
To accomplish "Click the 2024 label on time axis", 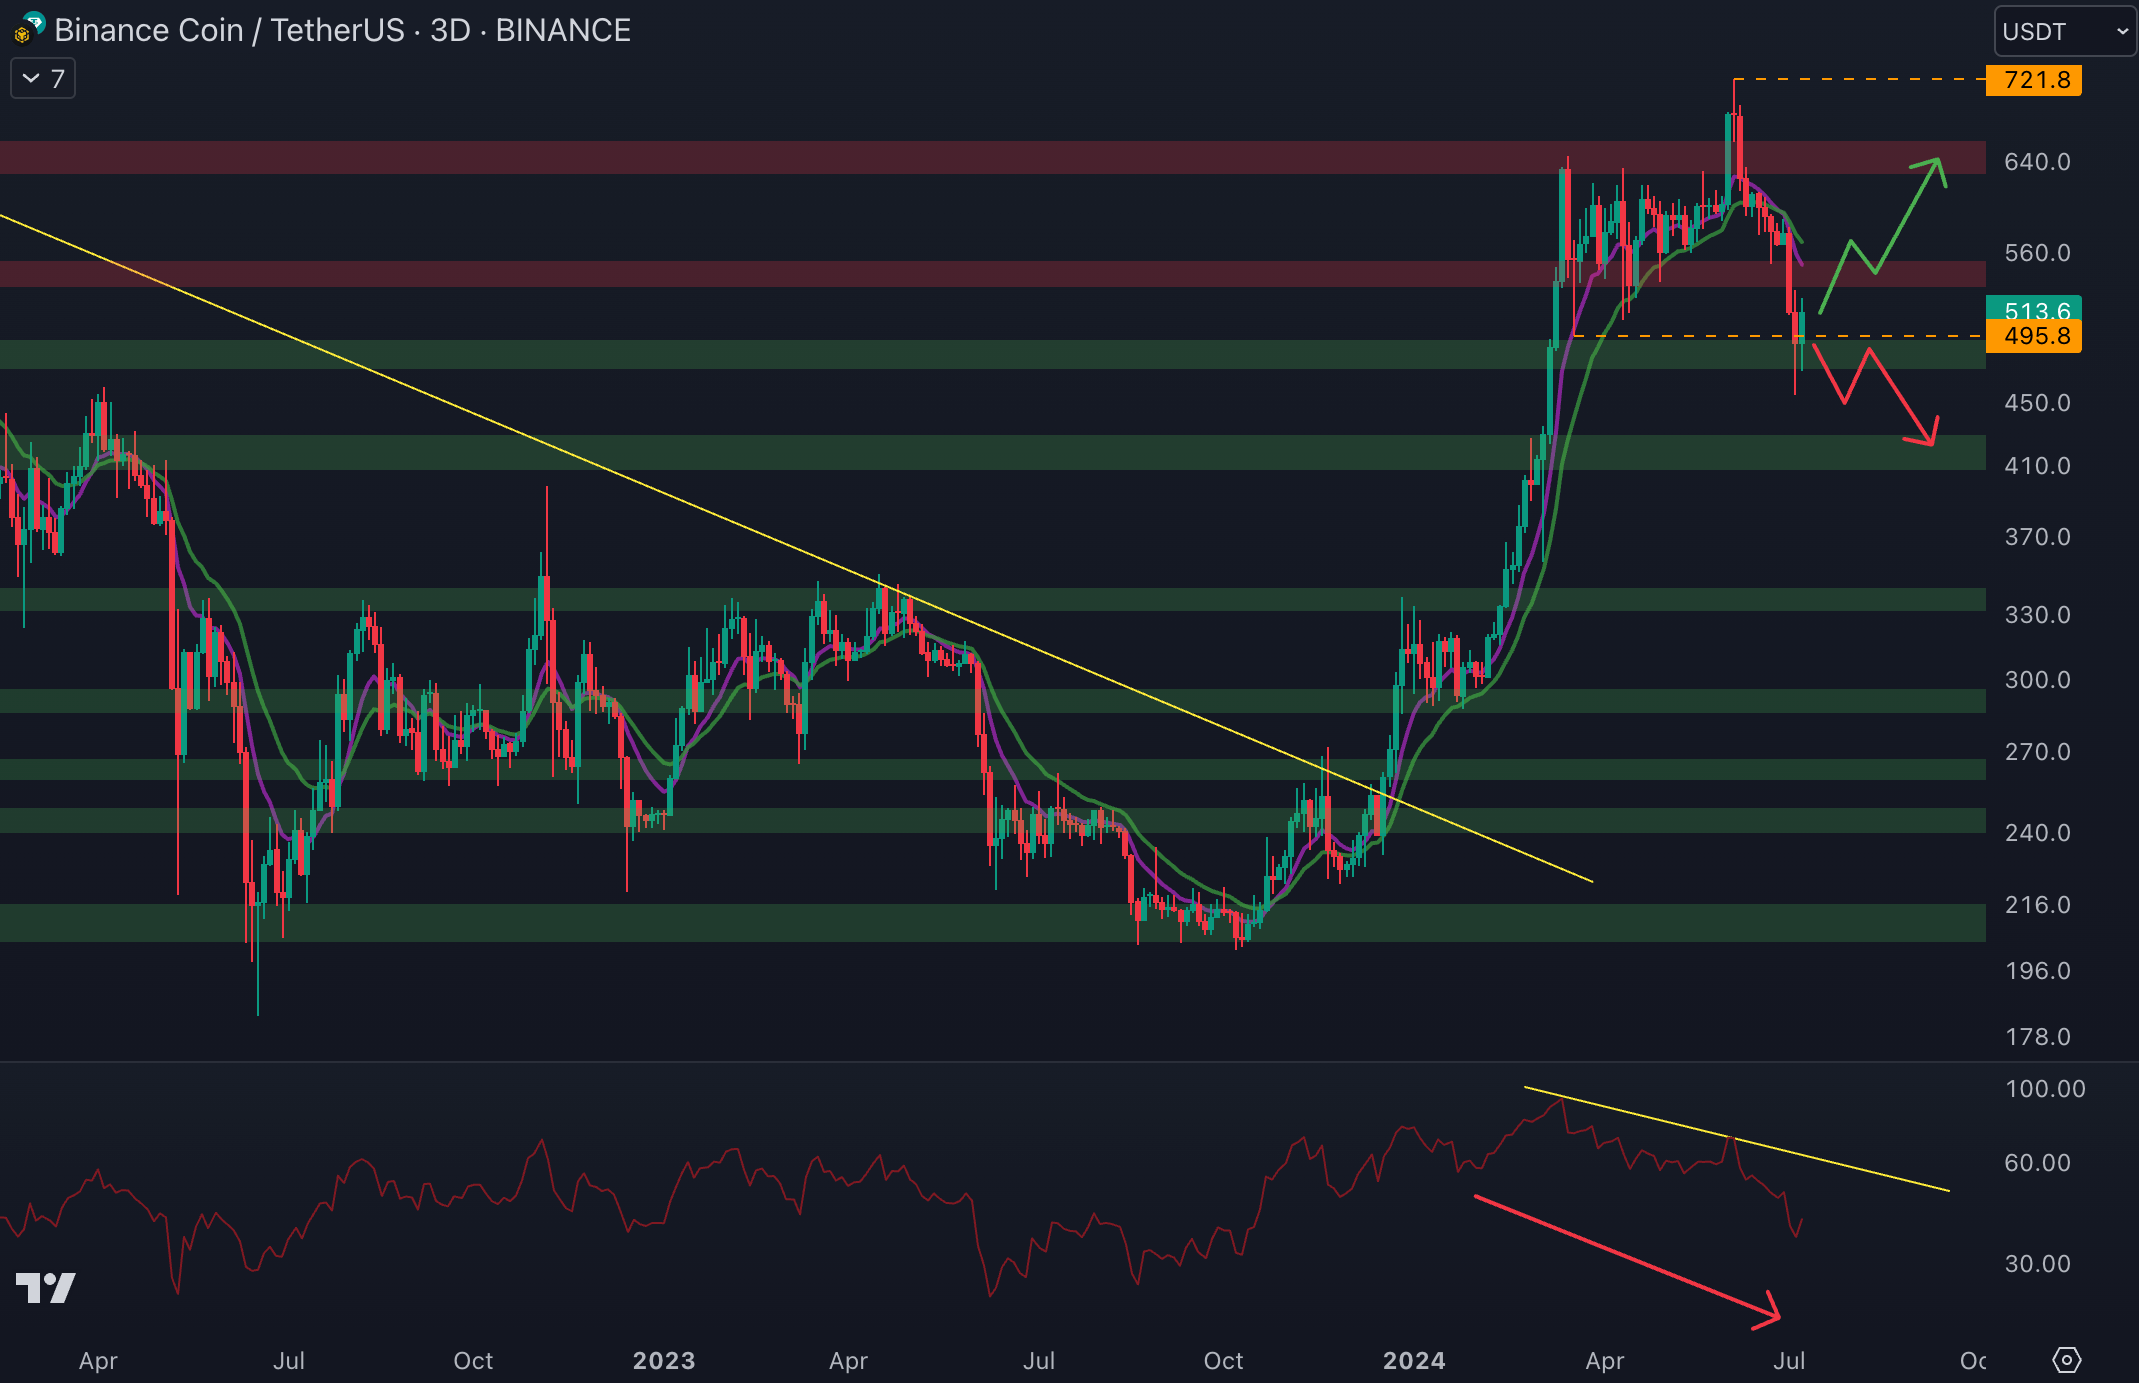I will click(x=1413, y=1360).
